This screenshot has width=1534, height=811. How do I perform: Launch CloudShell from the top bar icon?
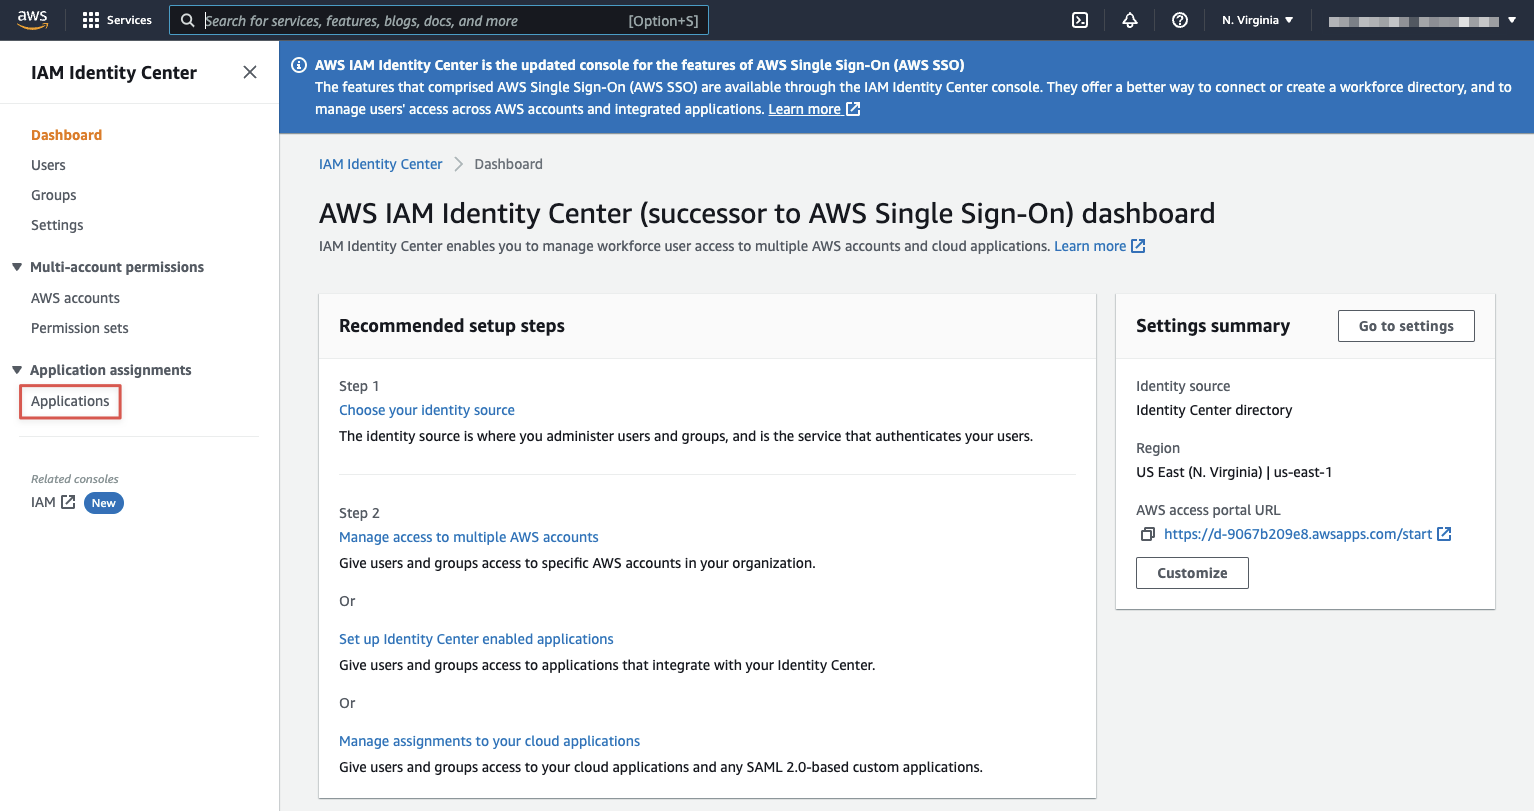(x=1080, y=20)
